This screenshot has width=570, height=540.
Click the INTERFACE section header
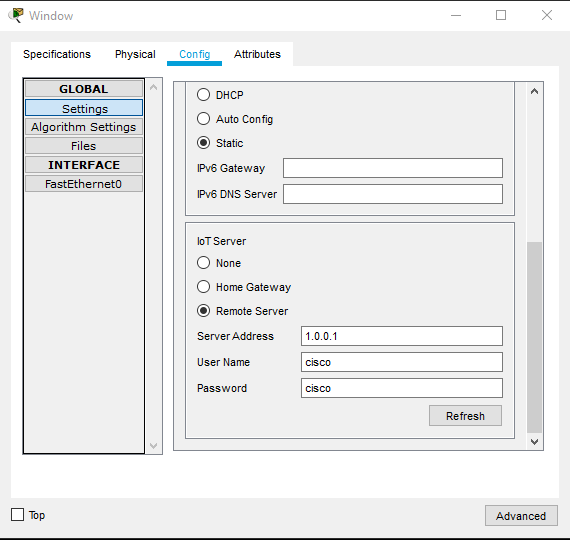pos(84,165)
